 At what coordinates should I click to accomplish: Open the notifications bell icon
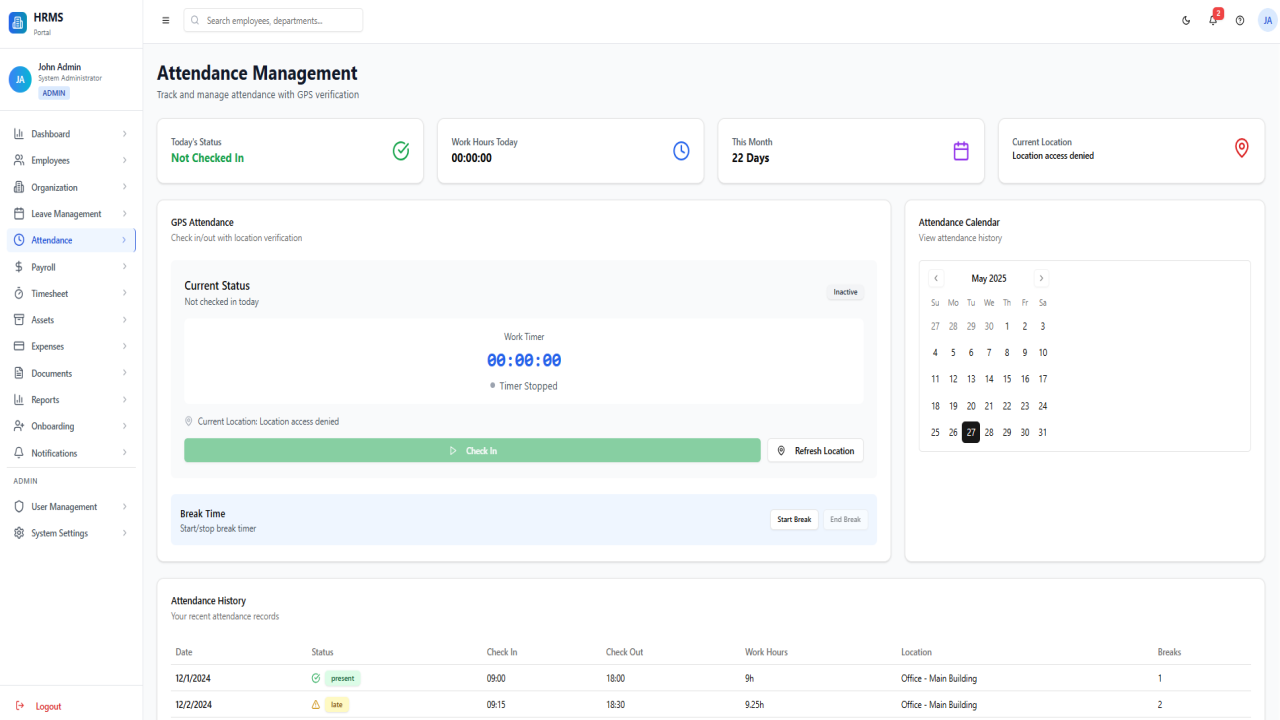point(1213,20)
